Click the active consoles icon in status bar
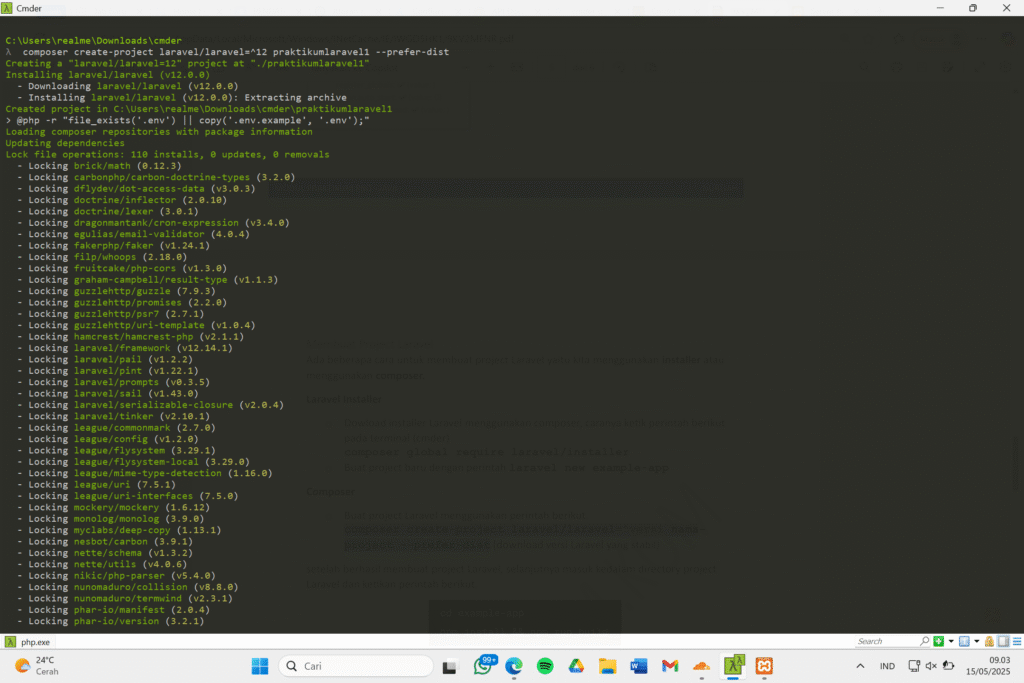 [964, 641]
